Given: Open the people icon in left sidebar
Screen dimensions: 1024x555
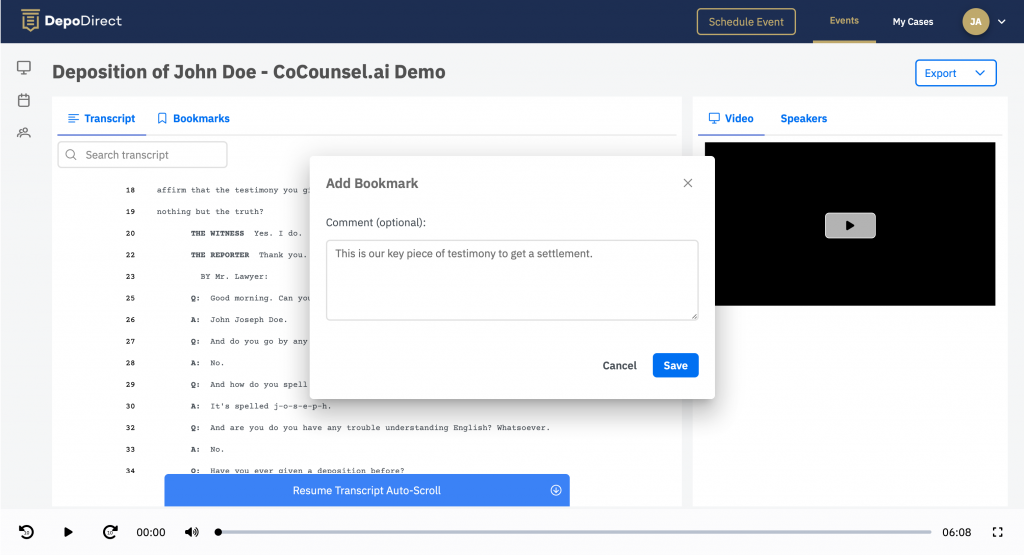Looking at the screenshot, I should tap(24, 132).
